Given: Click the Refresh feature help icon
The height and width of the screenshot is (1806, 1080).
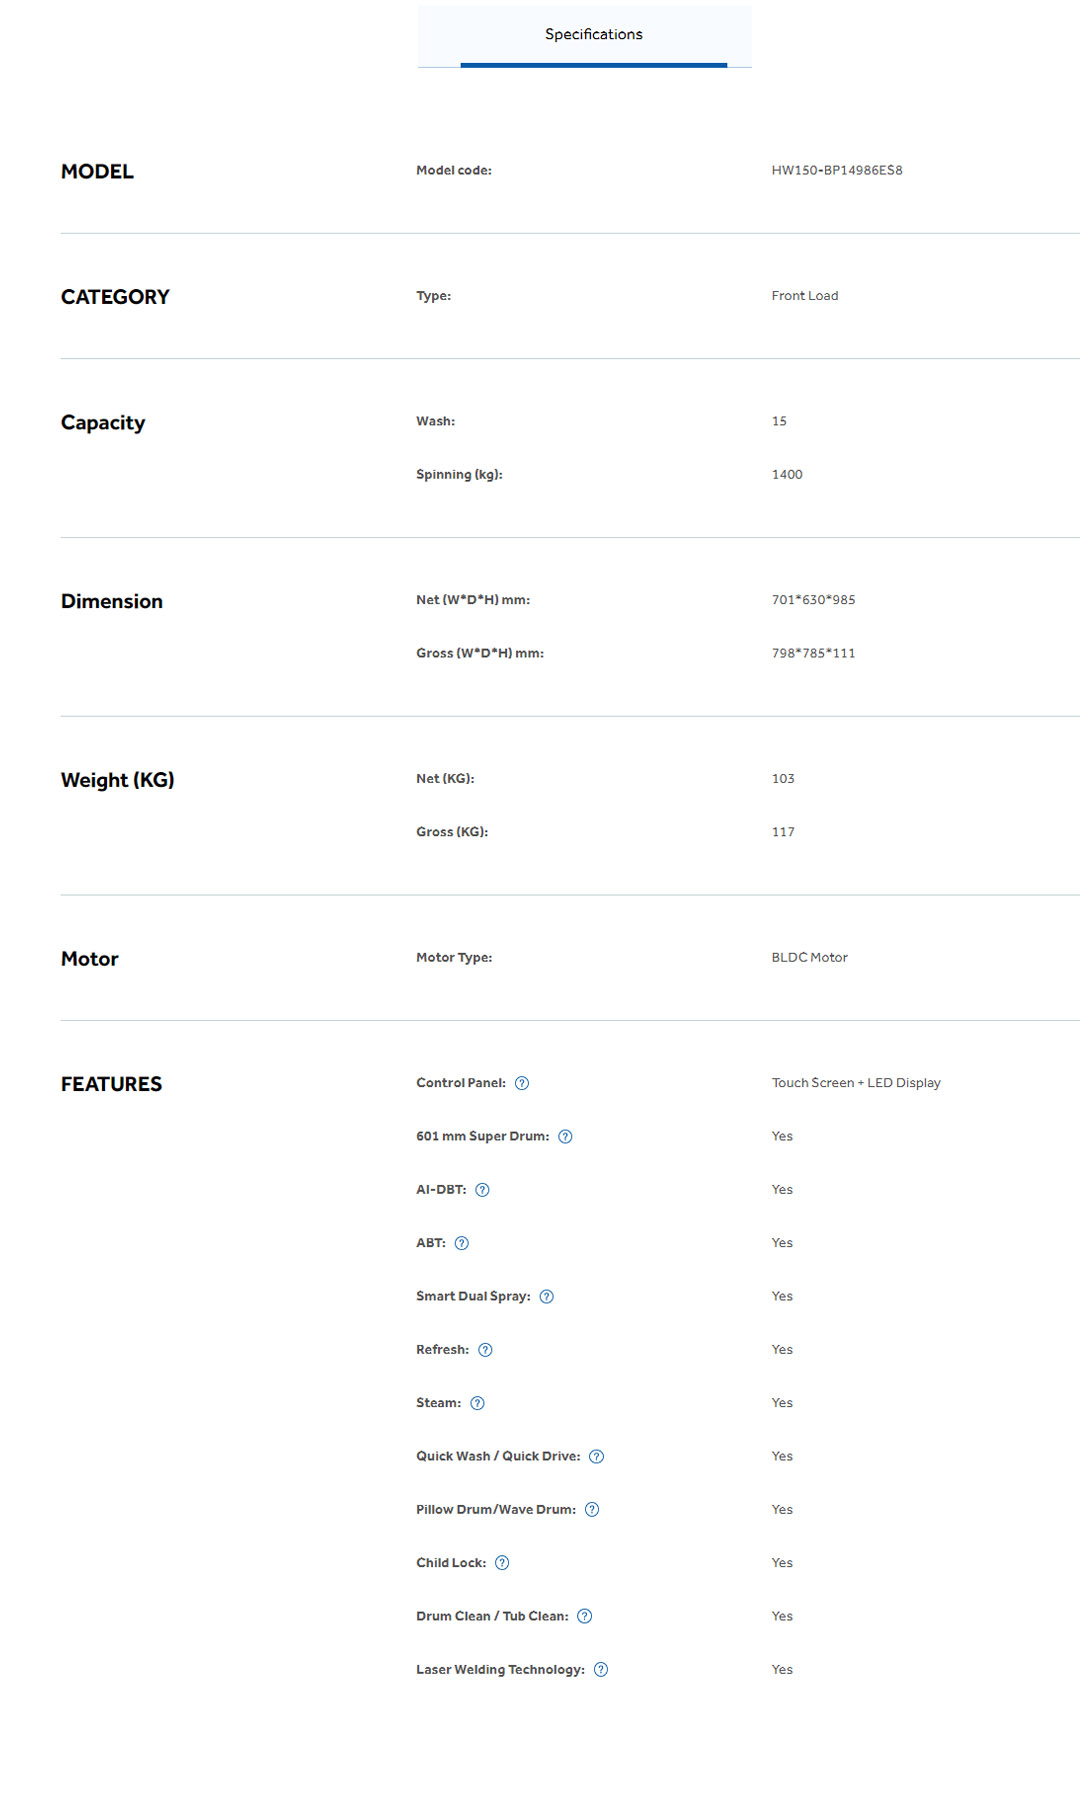Looking at the screenshot, I should (x=485, y=1350).
